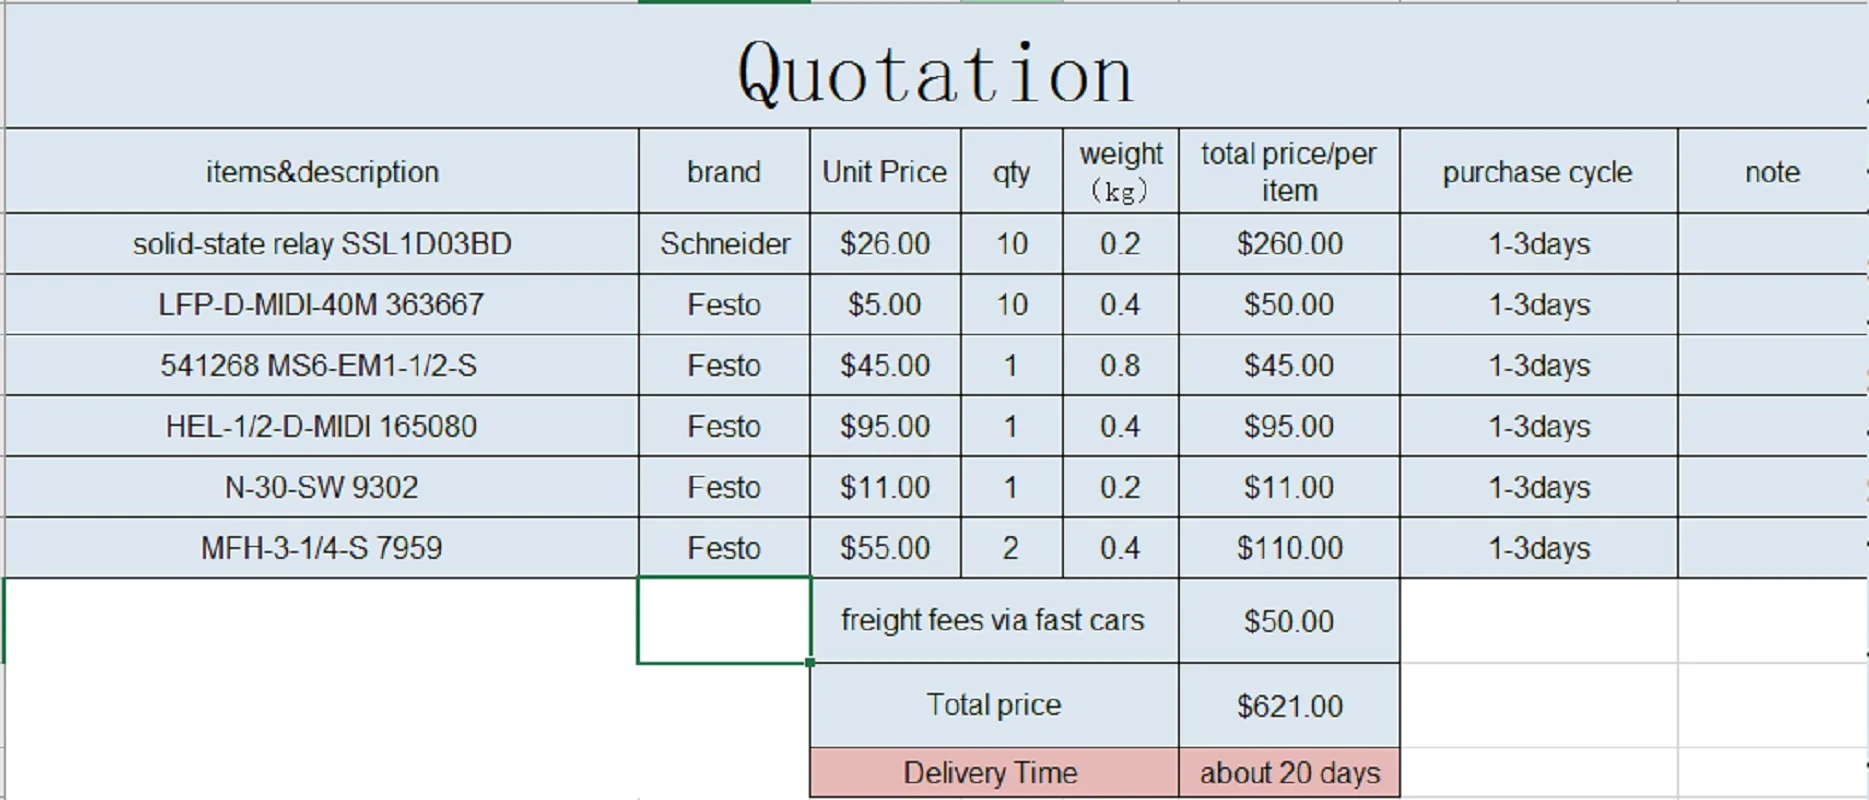Select the freight fees via fast cars cell
This screenshot has height=800, width=1869.
click(994, 621)
